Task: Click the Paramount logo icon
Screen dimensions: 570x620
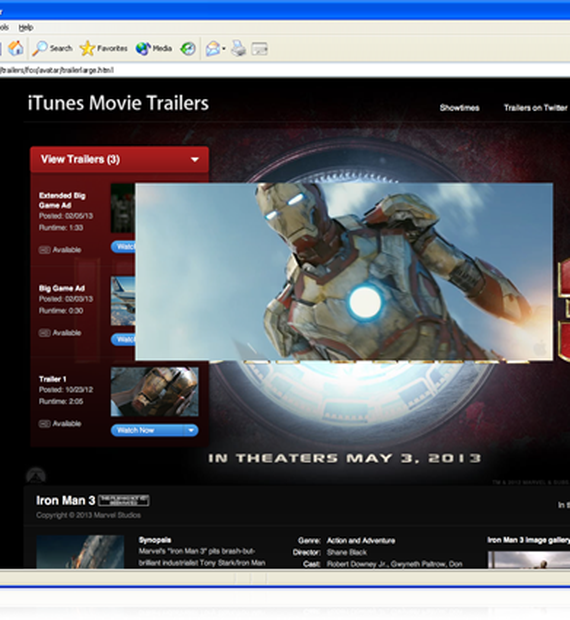Action: pyautogui.click(x=36, y=476)
